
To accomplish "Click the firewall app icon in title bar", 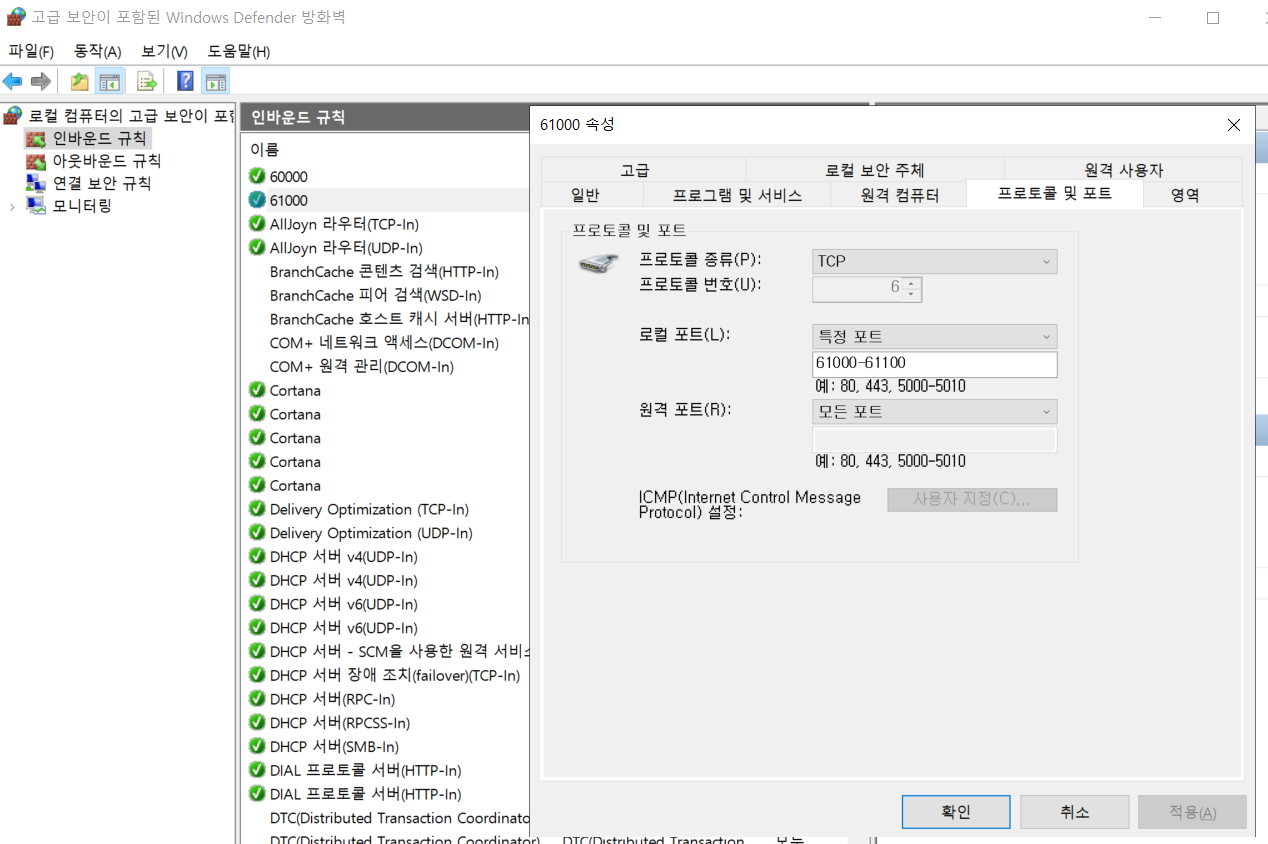I will click(15, 17).
